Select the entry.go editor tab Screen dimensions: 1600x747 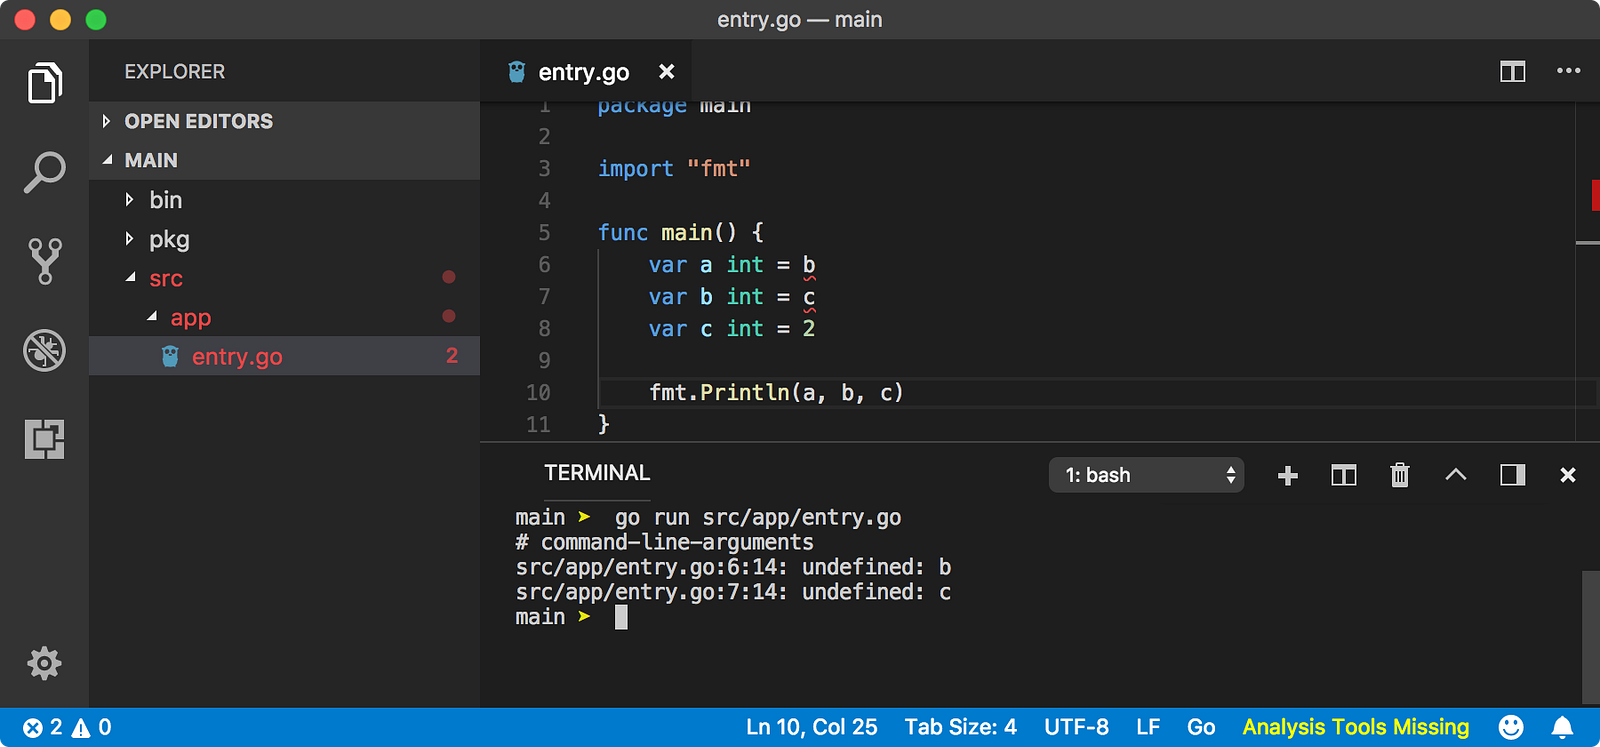click(x=586, y=72)
